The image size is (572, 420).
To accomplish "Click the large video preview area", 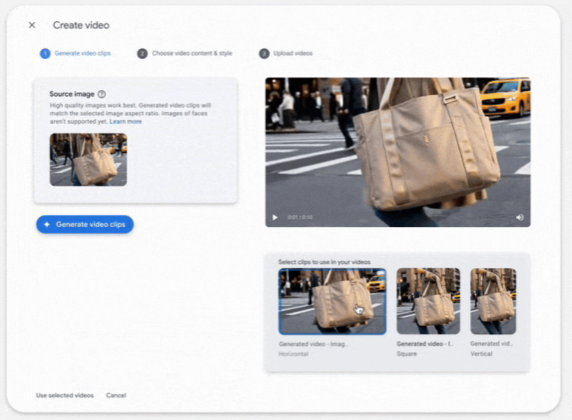I will click(x=398, y=152).
